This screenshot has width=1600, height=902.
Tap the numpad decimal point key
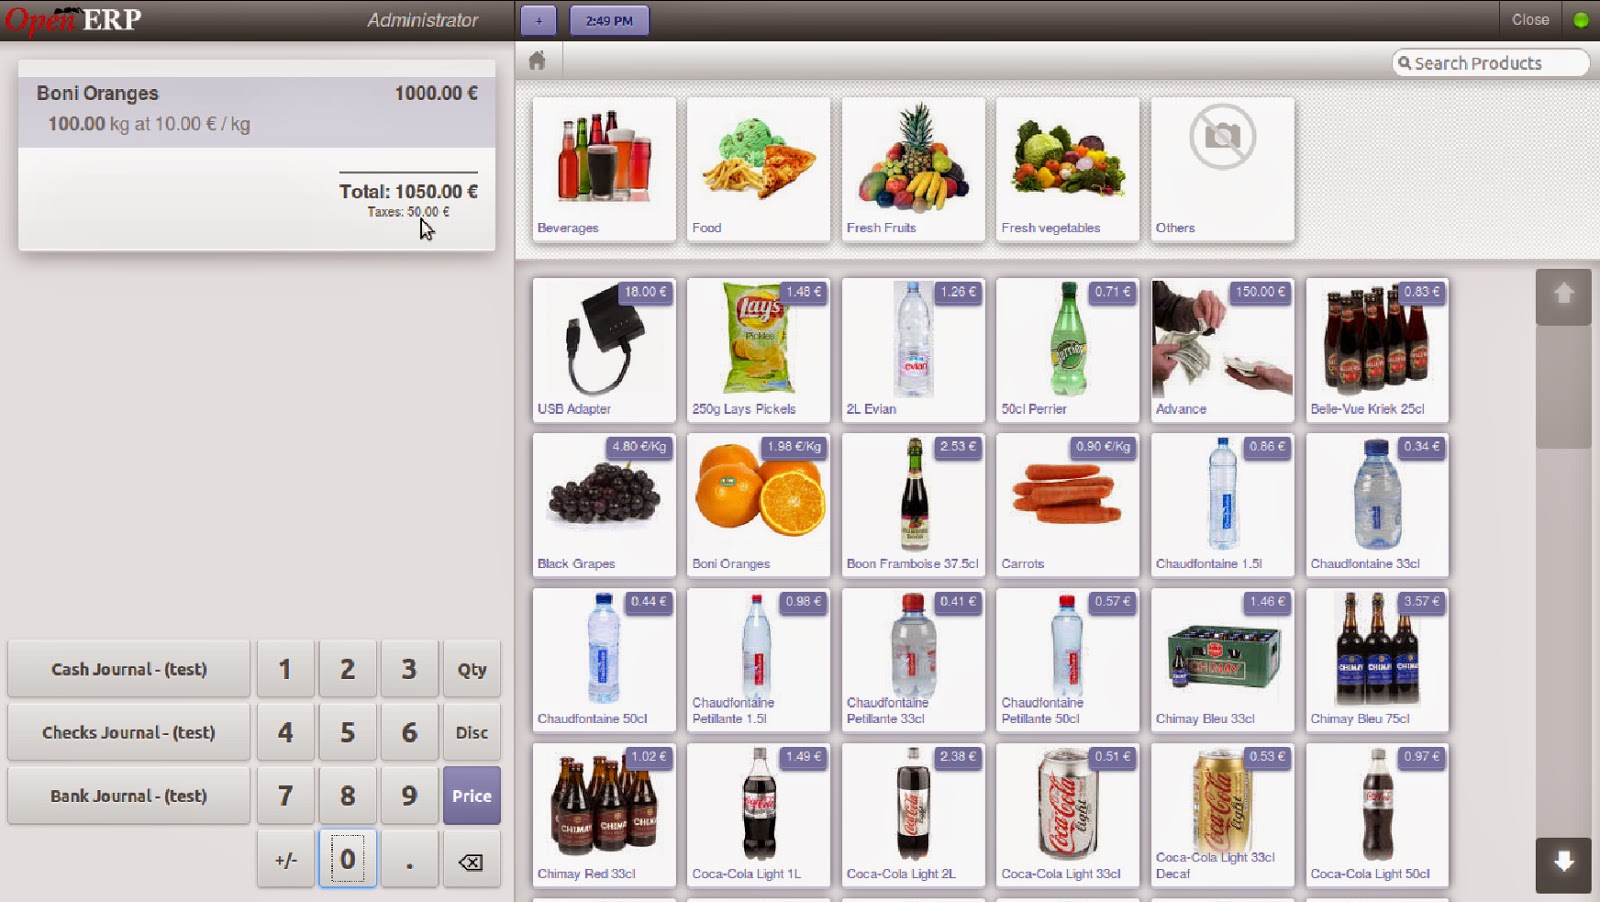pos(409,858)
